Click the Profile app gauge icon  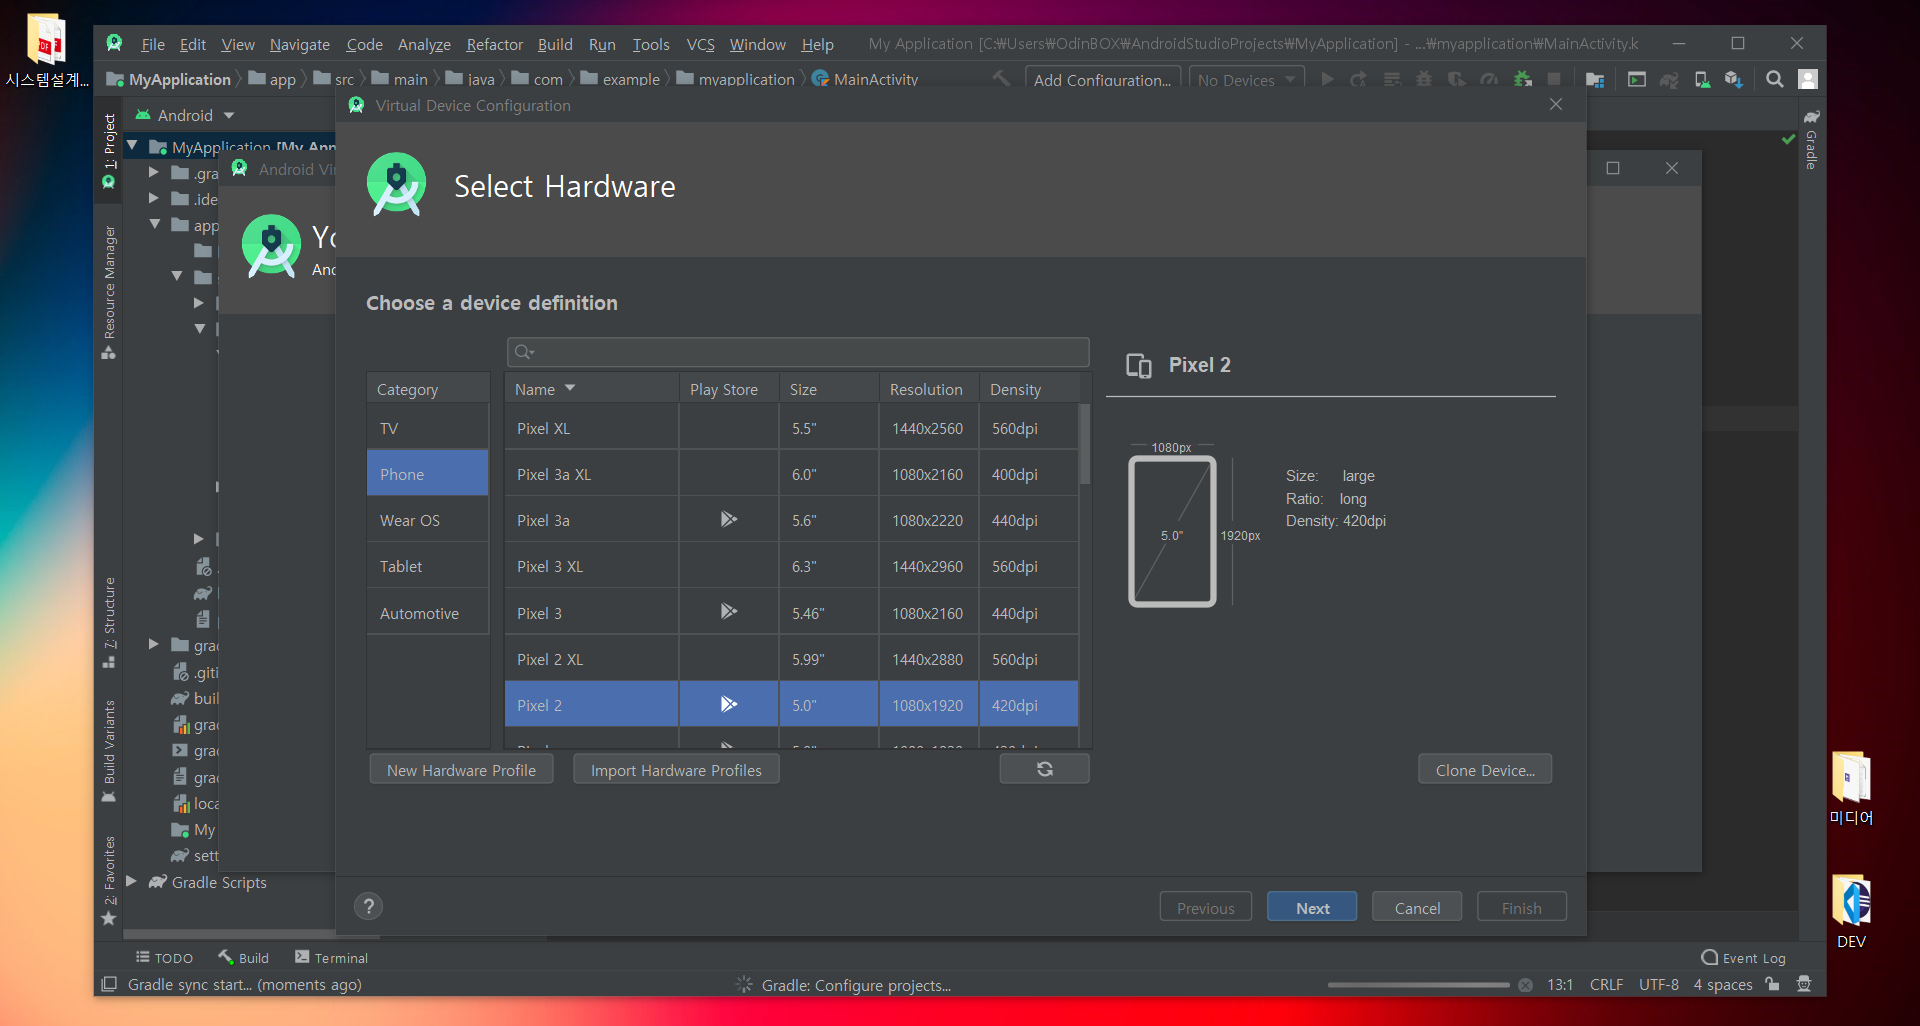pyautogui.click(x=1489, y=79)
